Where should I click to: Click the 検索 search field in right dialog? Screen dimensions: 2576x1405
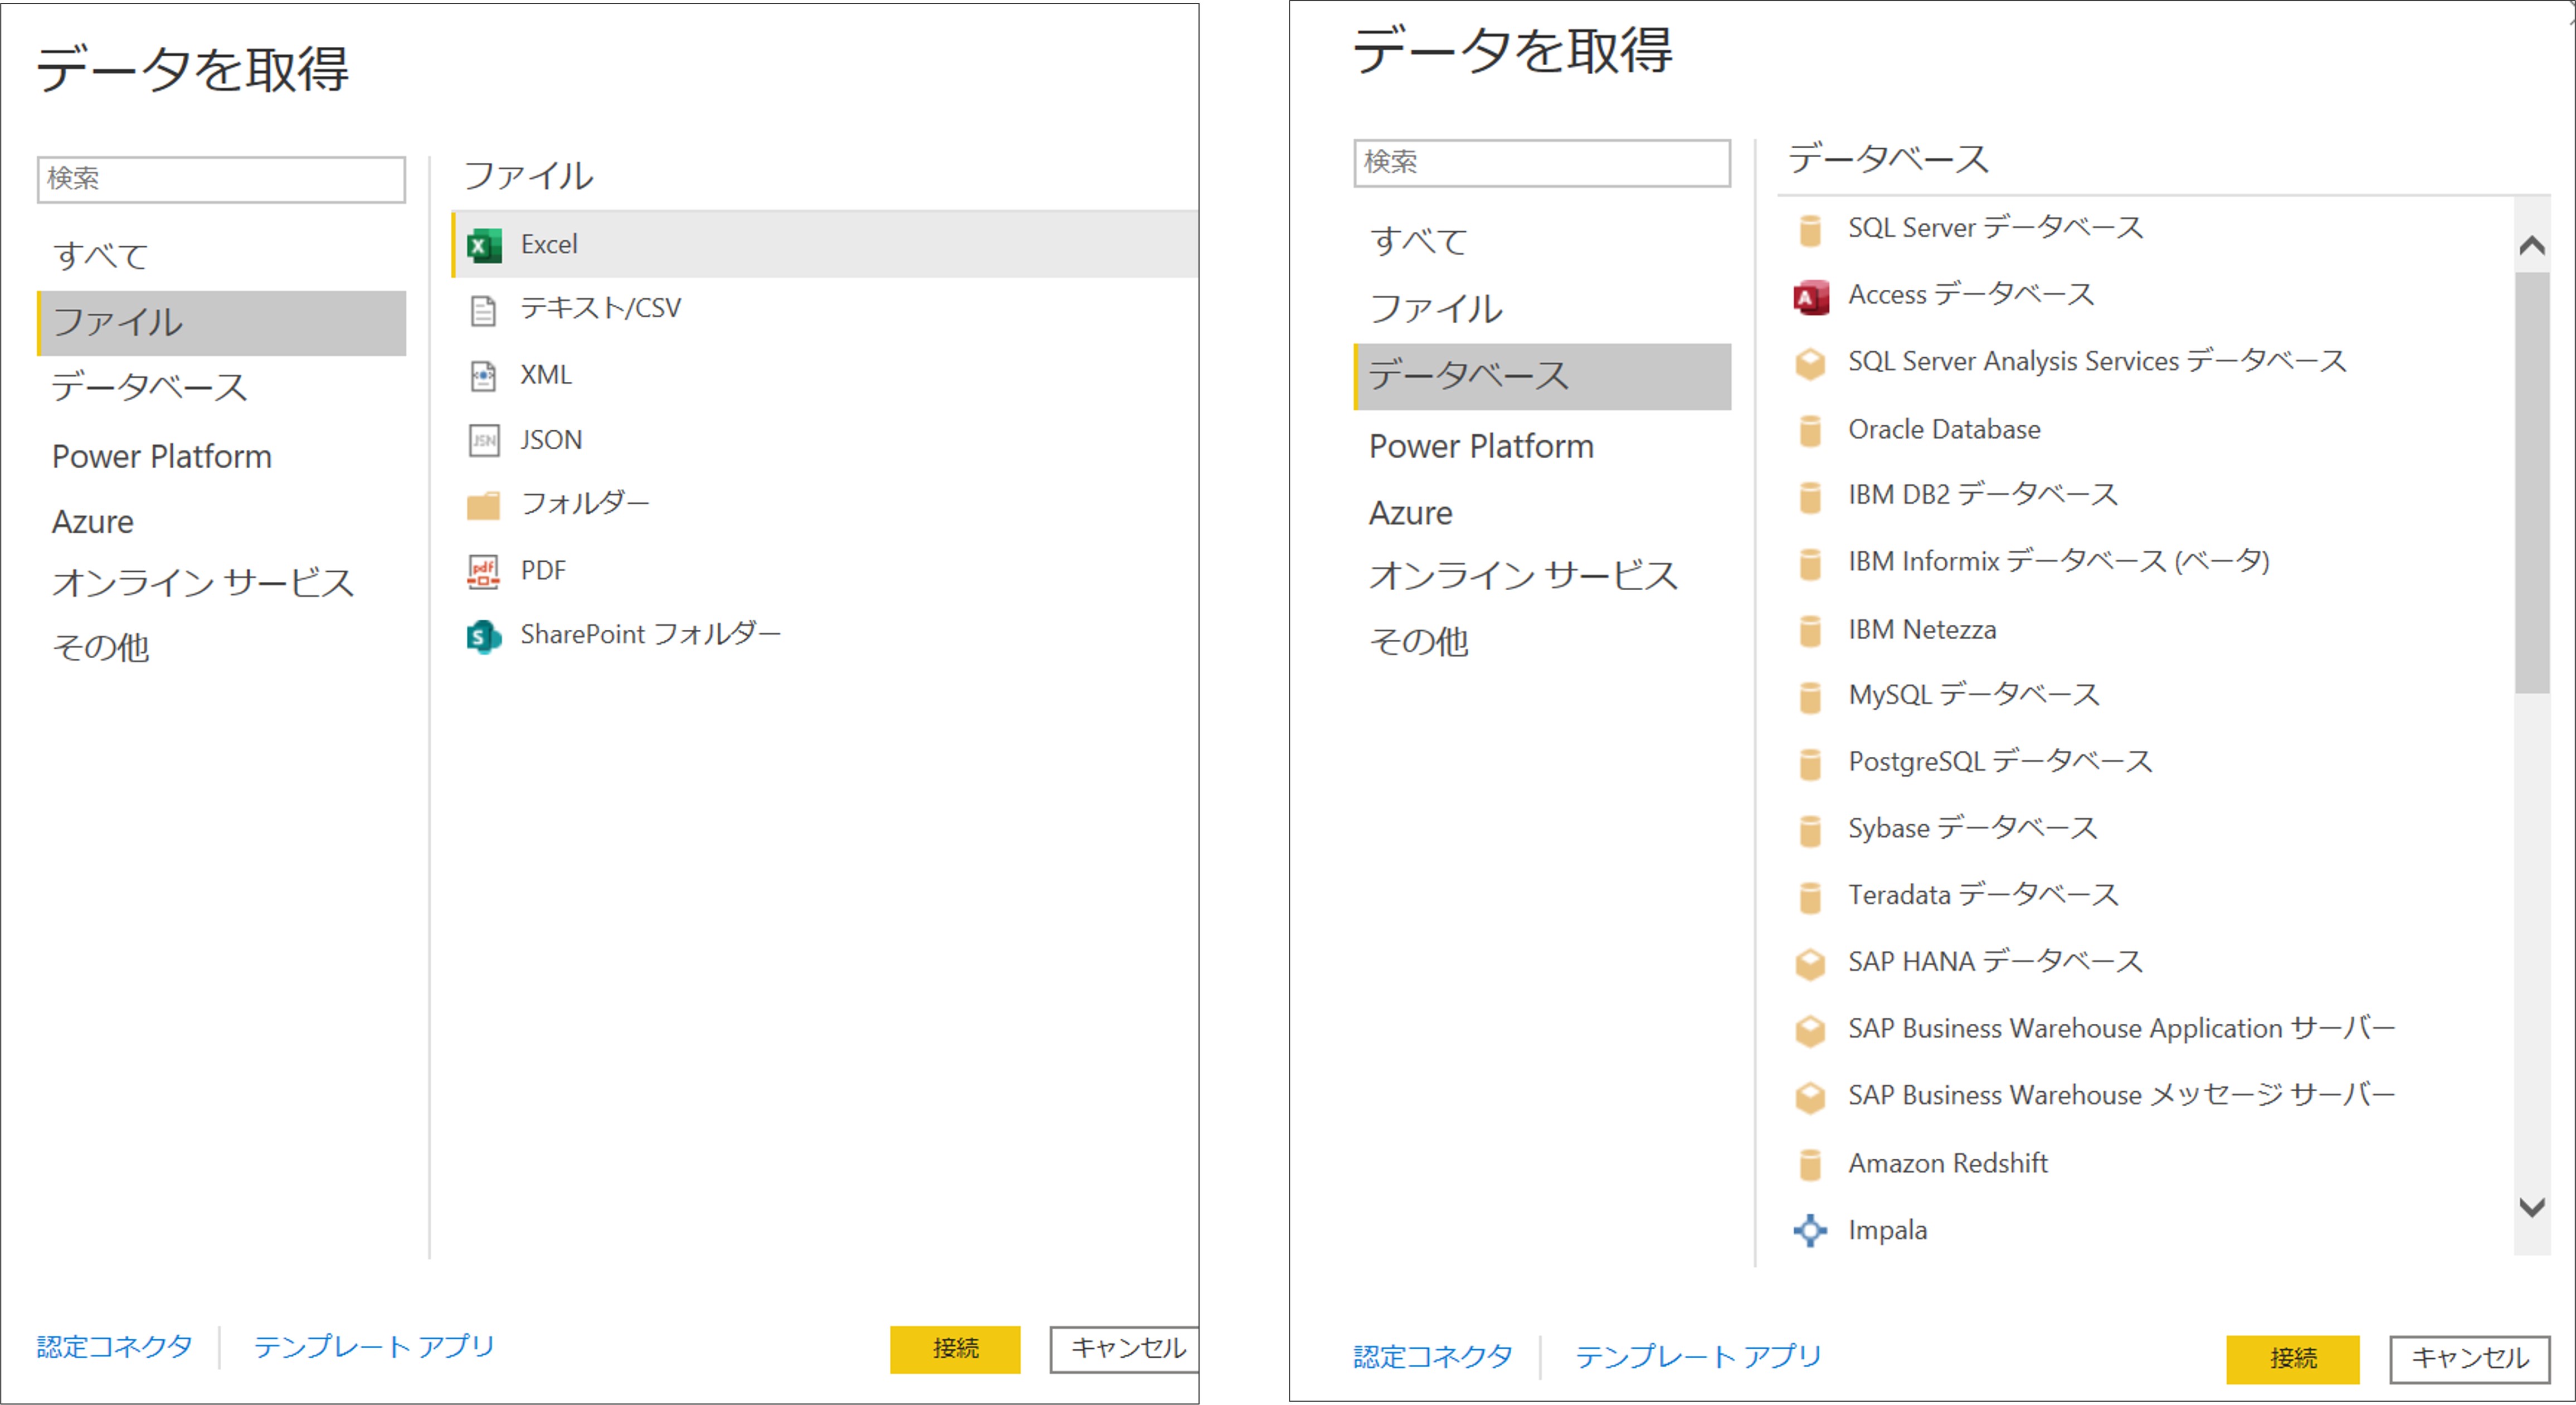coord(1541,163)
